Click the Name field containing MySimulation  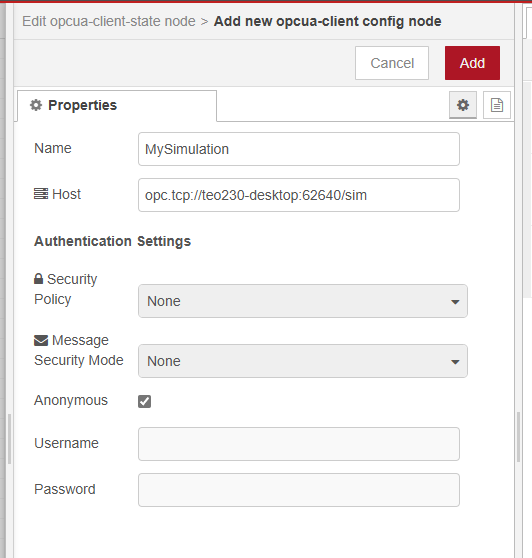coord(299,149)
